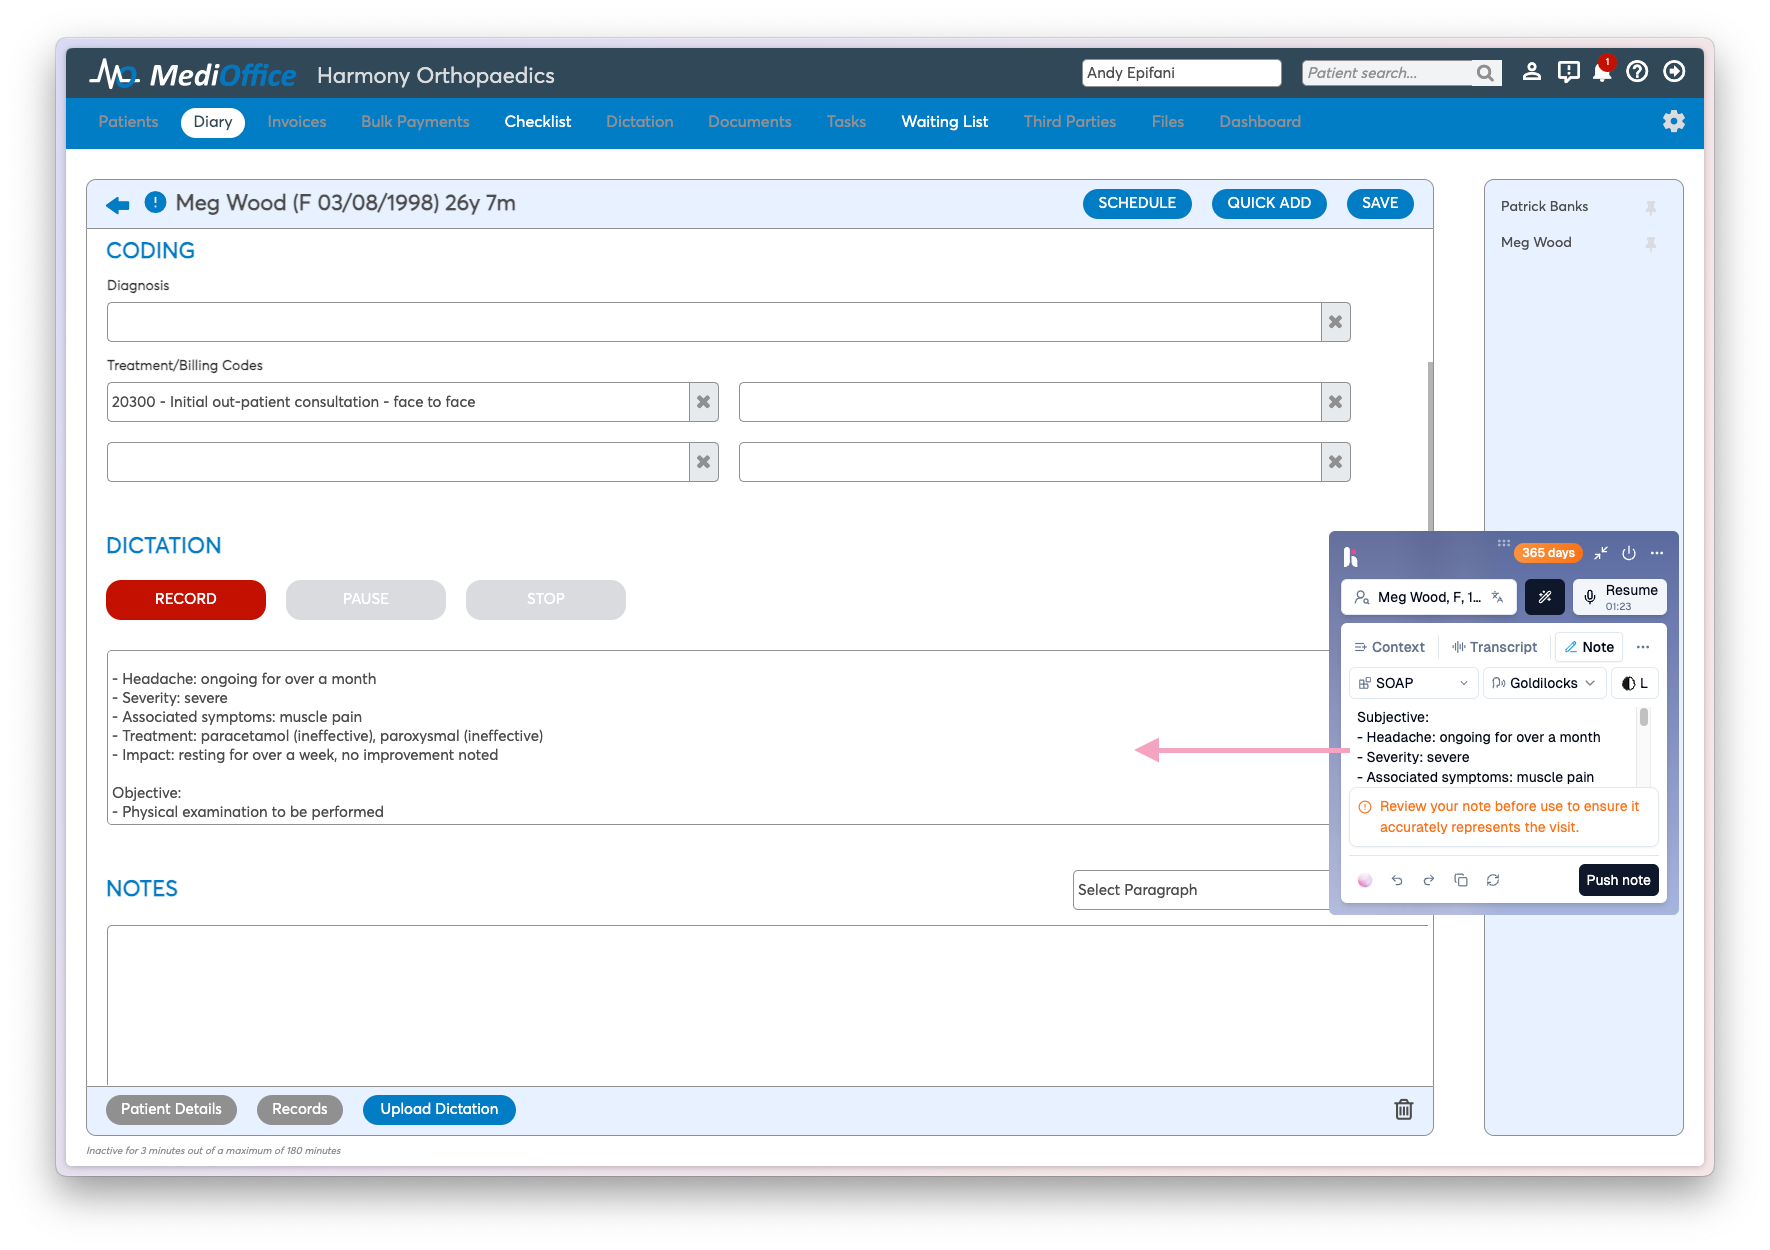1770x1250 pixels.
Task: Click the patient search magnifier icon
Action: [1485, 73]
